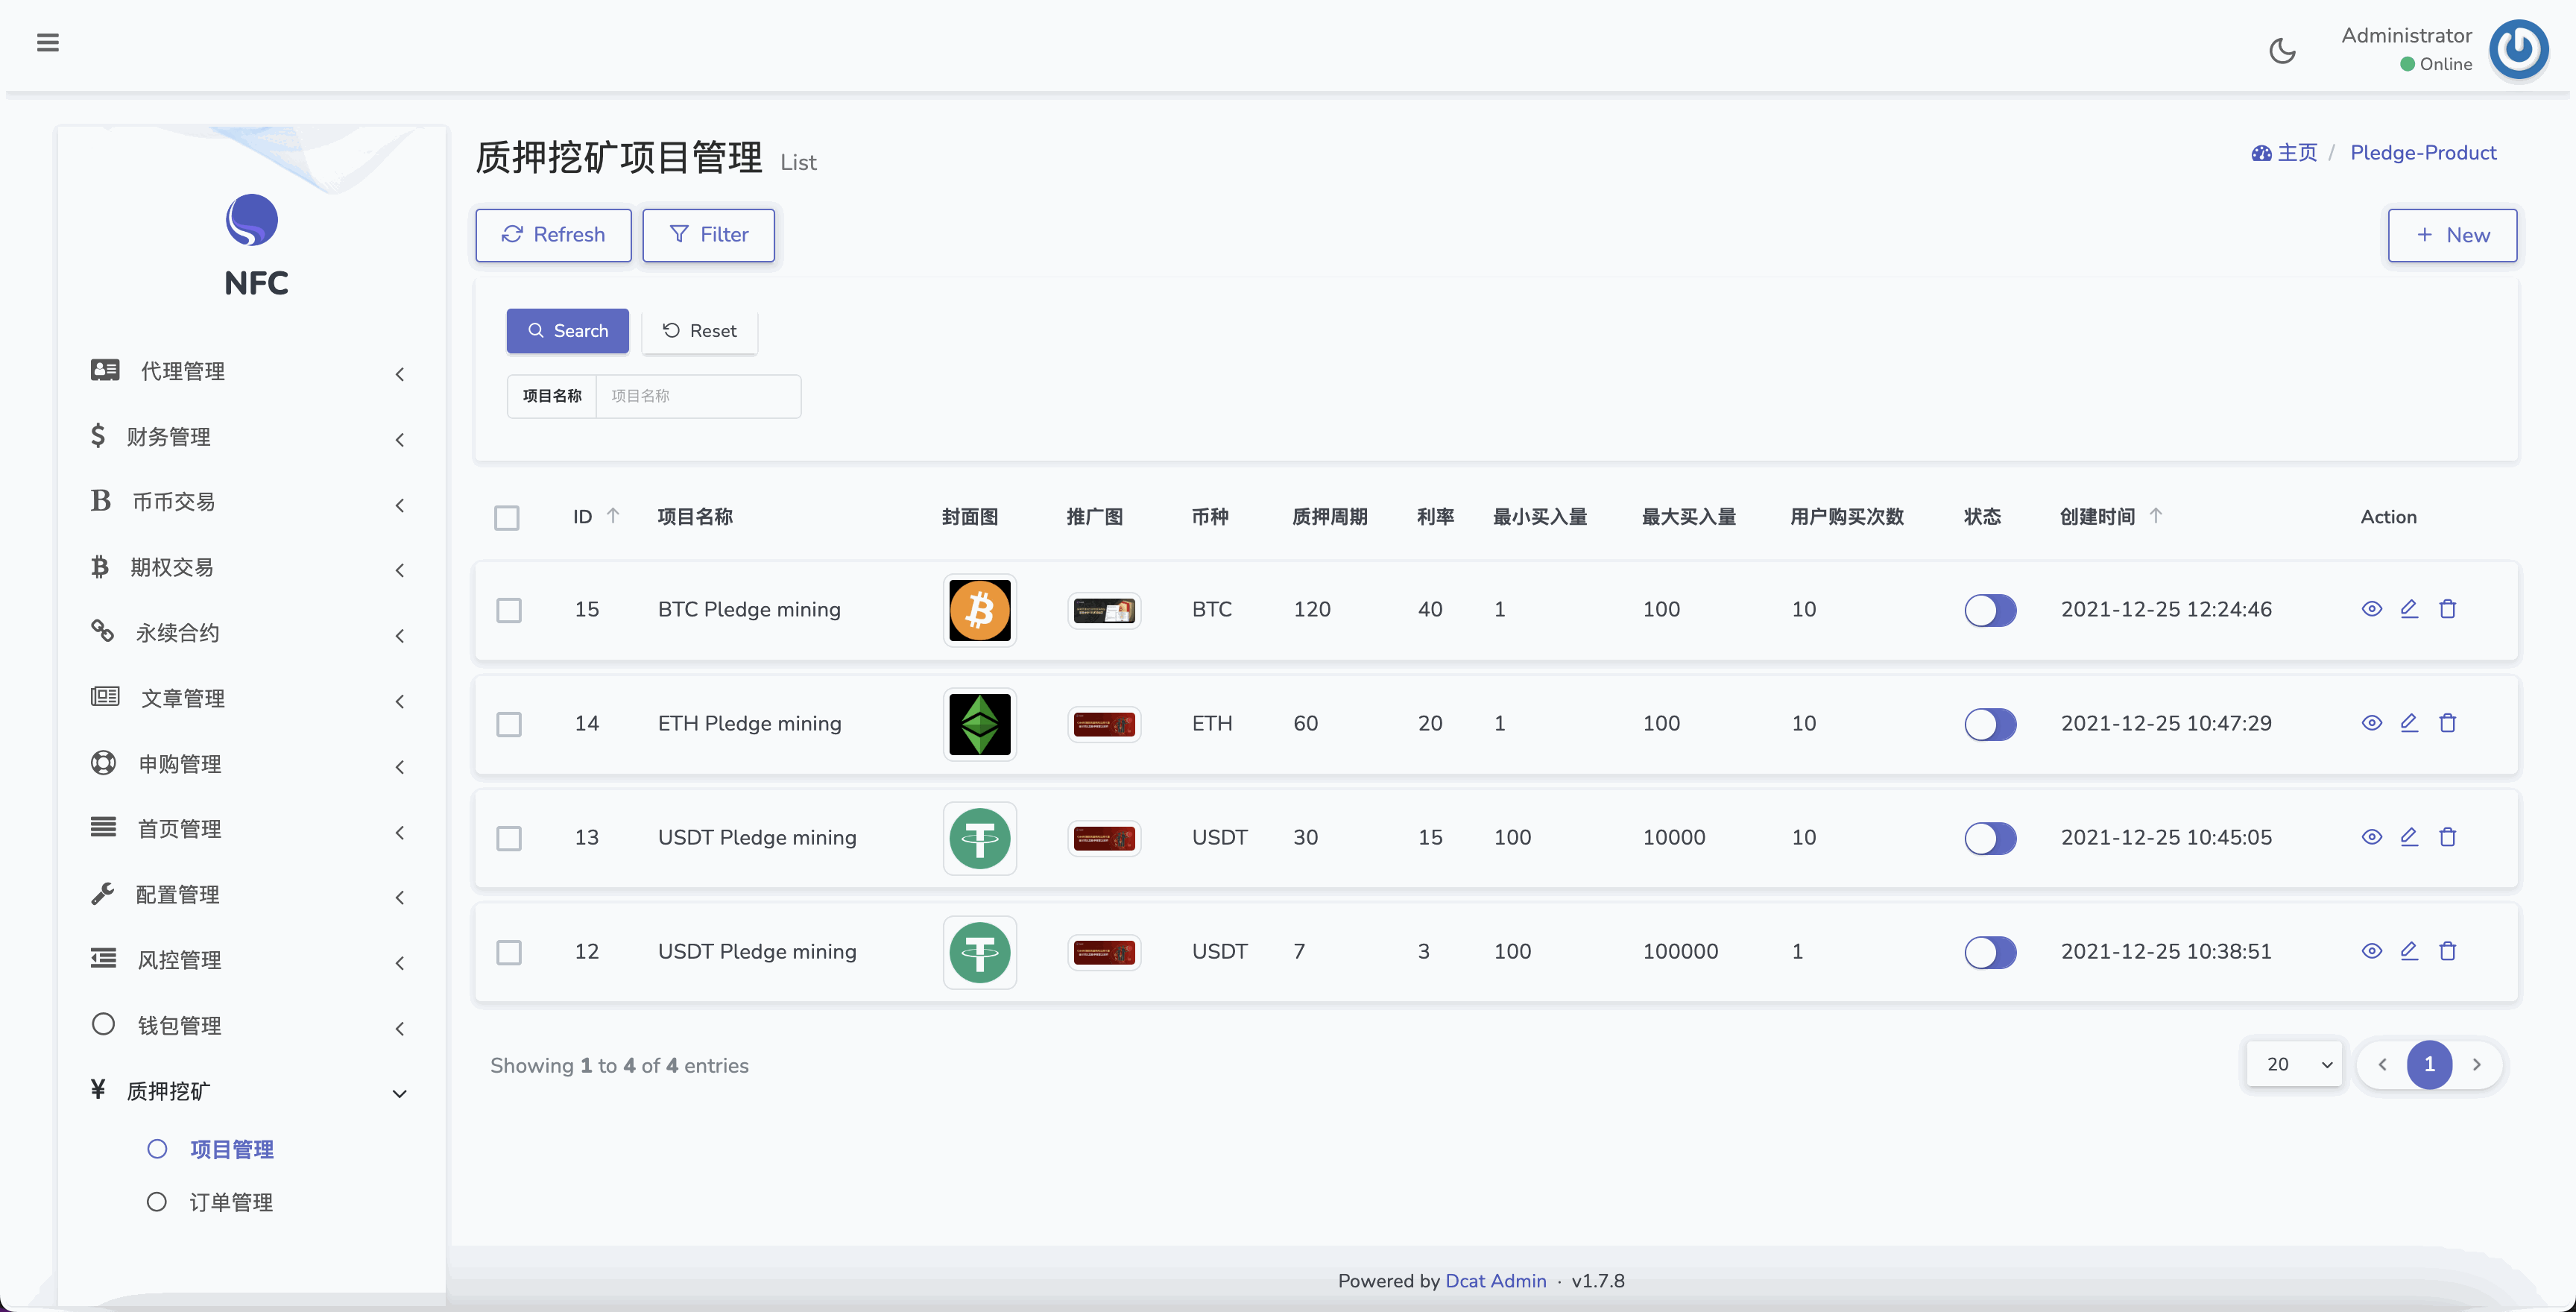Create a record with the New button

click(2452, 235)
